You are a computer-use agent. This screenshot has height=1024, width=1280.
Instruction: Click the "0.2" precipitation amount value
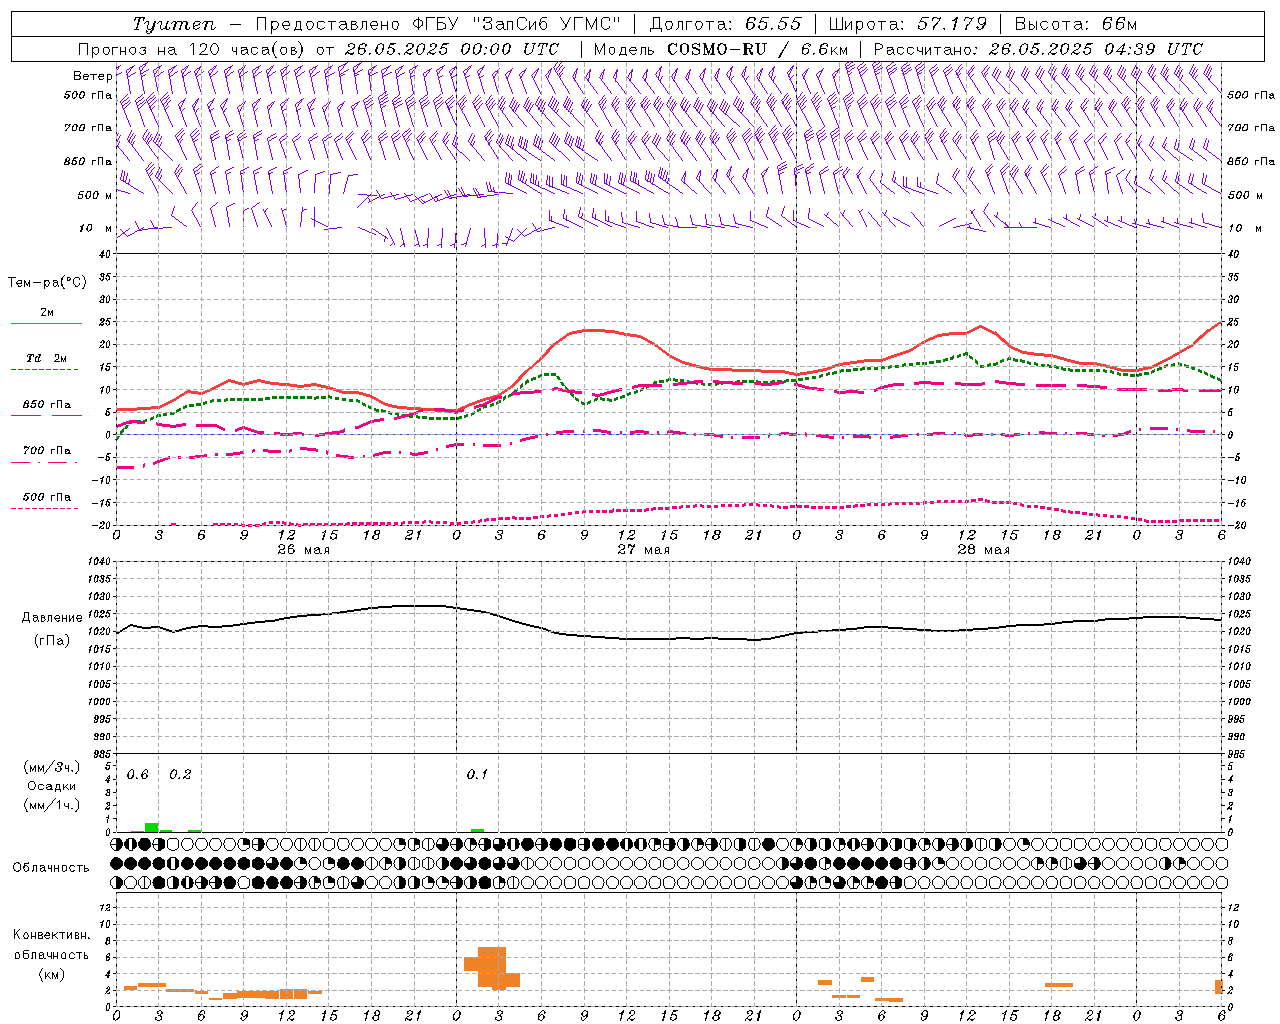(180, 775)
